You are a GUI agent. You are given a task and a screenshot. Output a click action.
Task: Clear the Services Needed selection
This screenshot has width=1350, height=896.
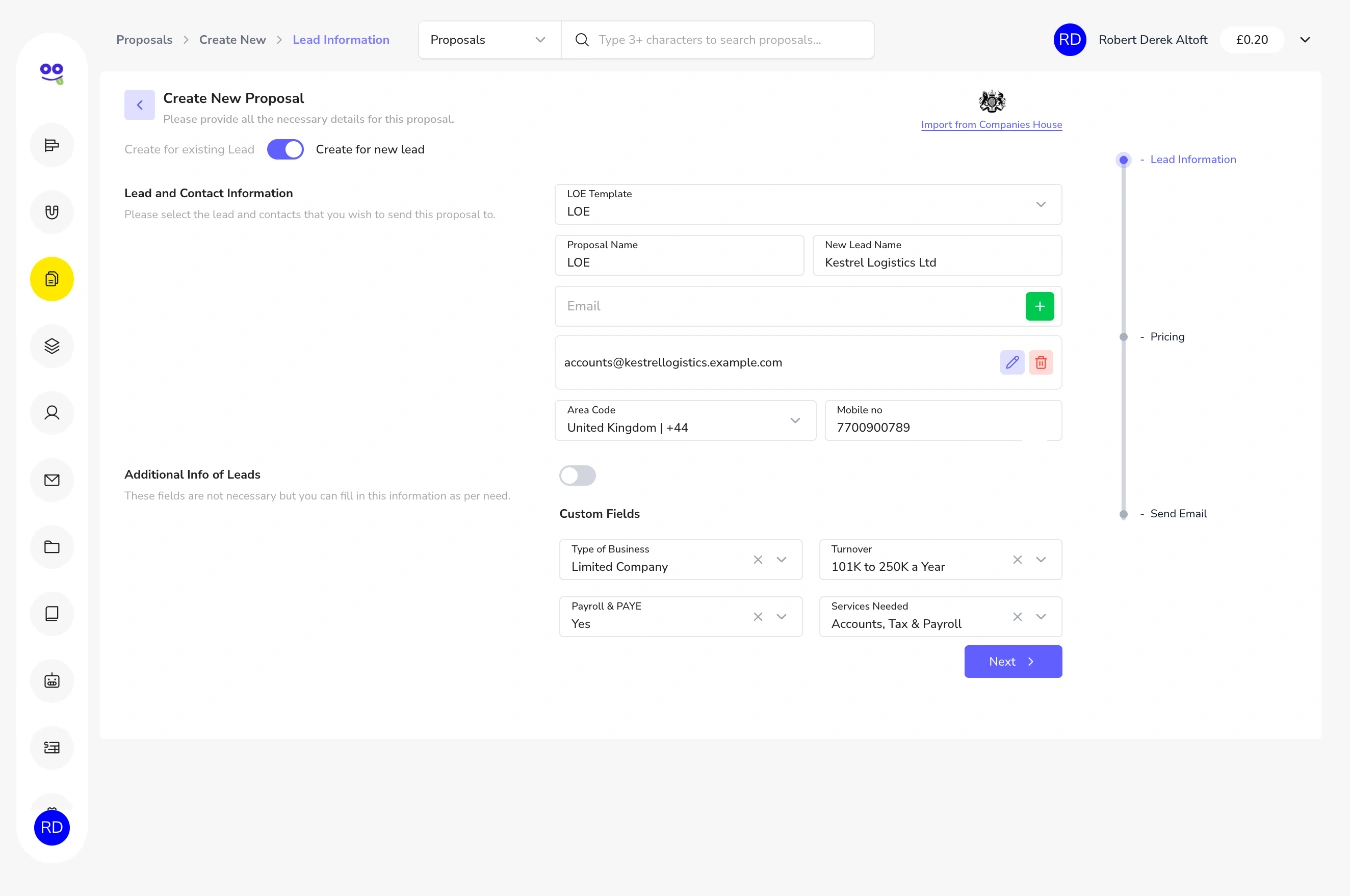(x=1018, y=617)
